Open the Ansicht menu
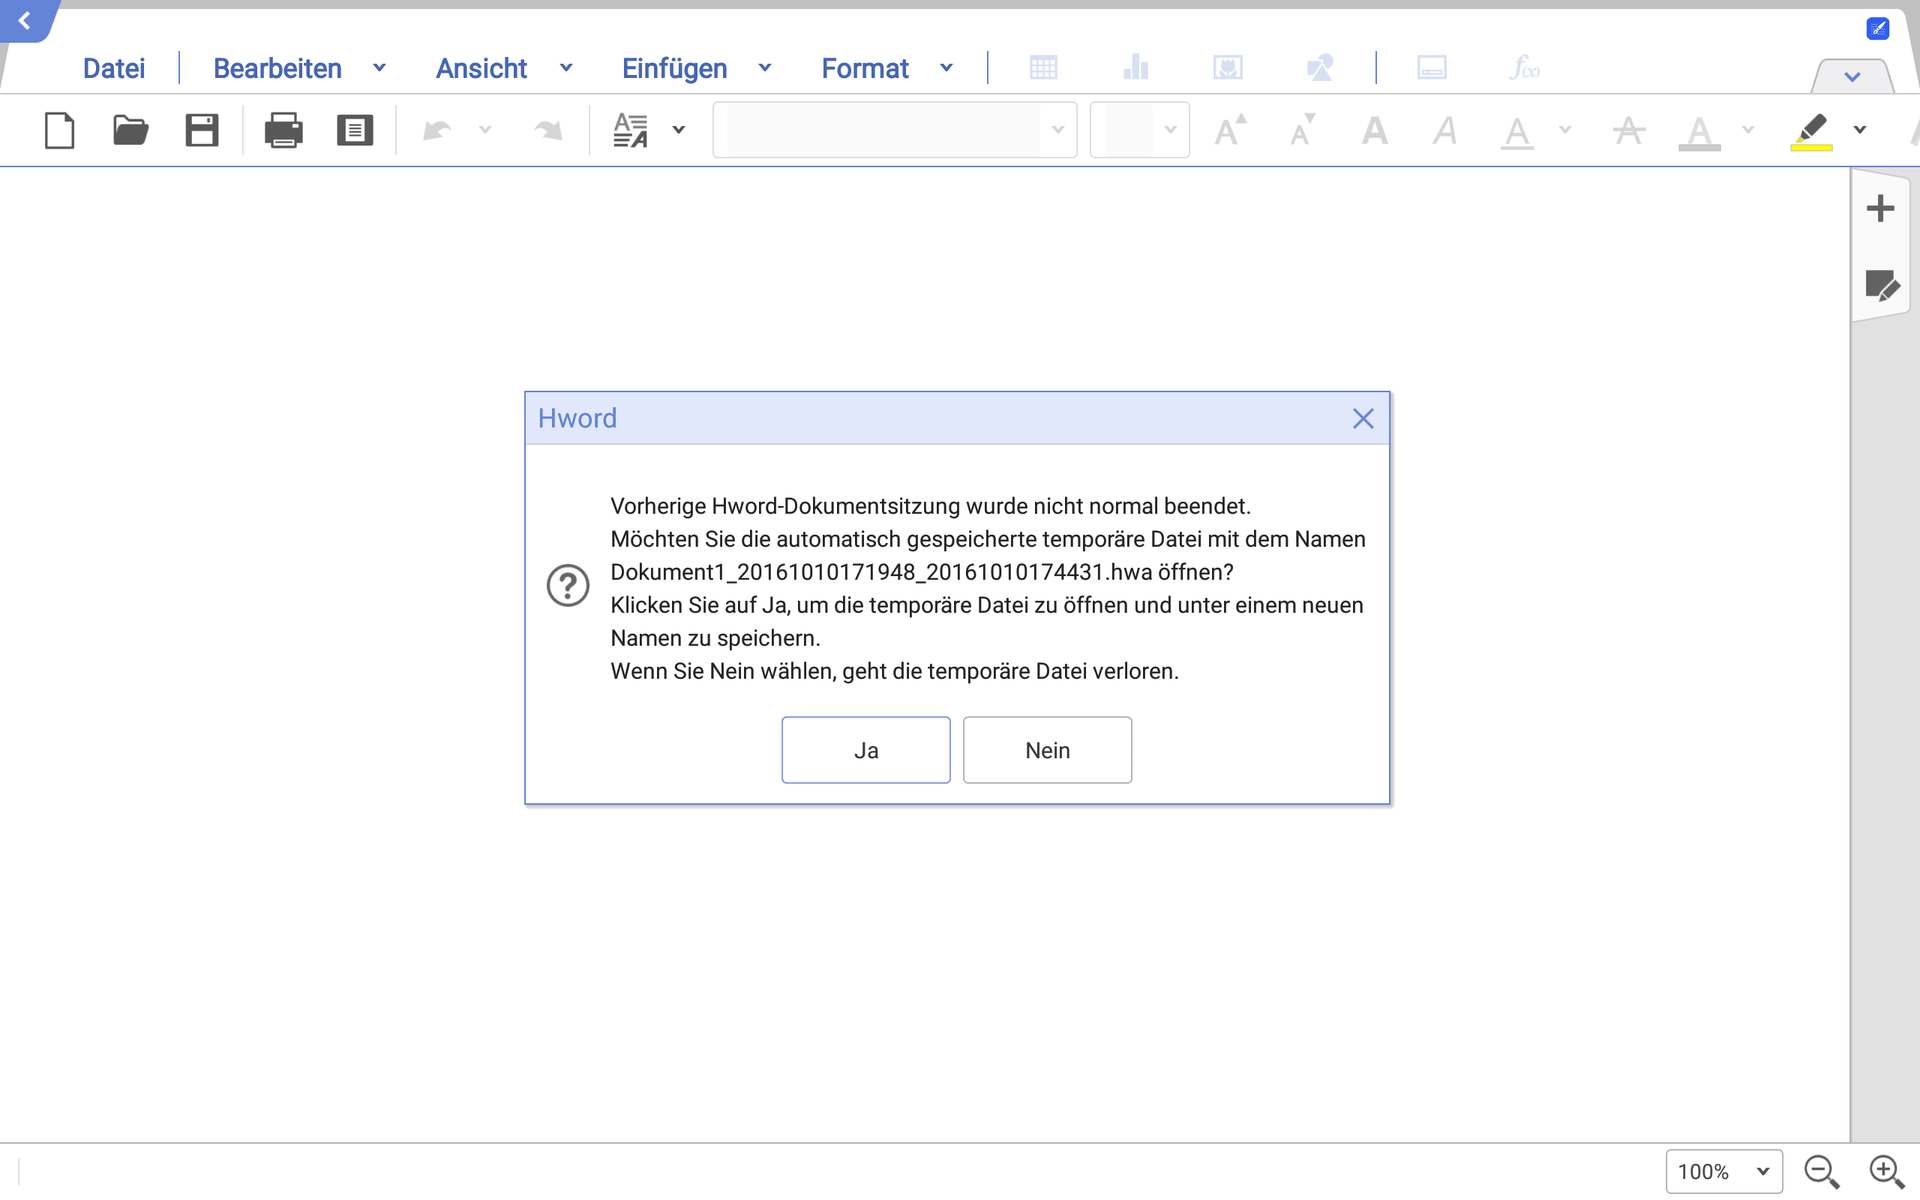Image resolution: width=1920 pixels, height=1200 pixels. [x=481, y=68]
